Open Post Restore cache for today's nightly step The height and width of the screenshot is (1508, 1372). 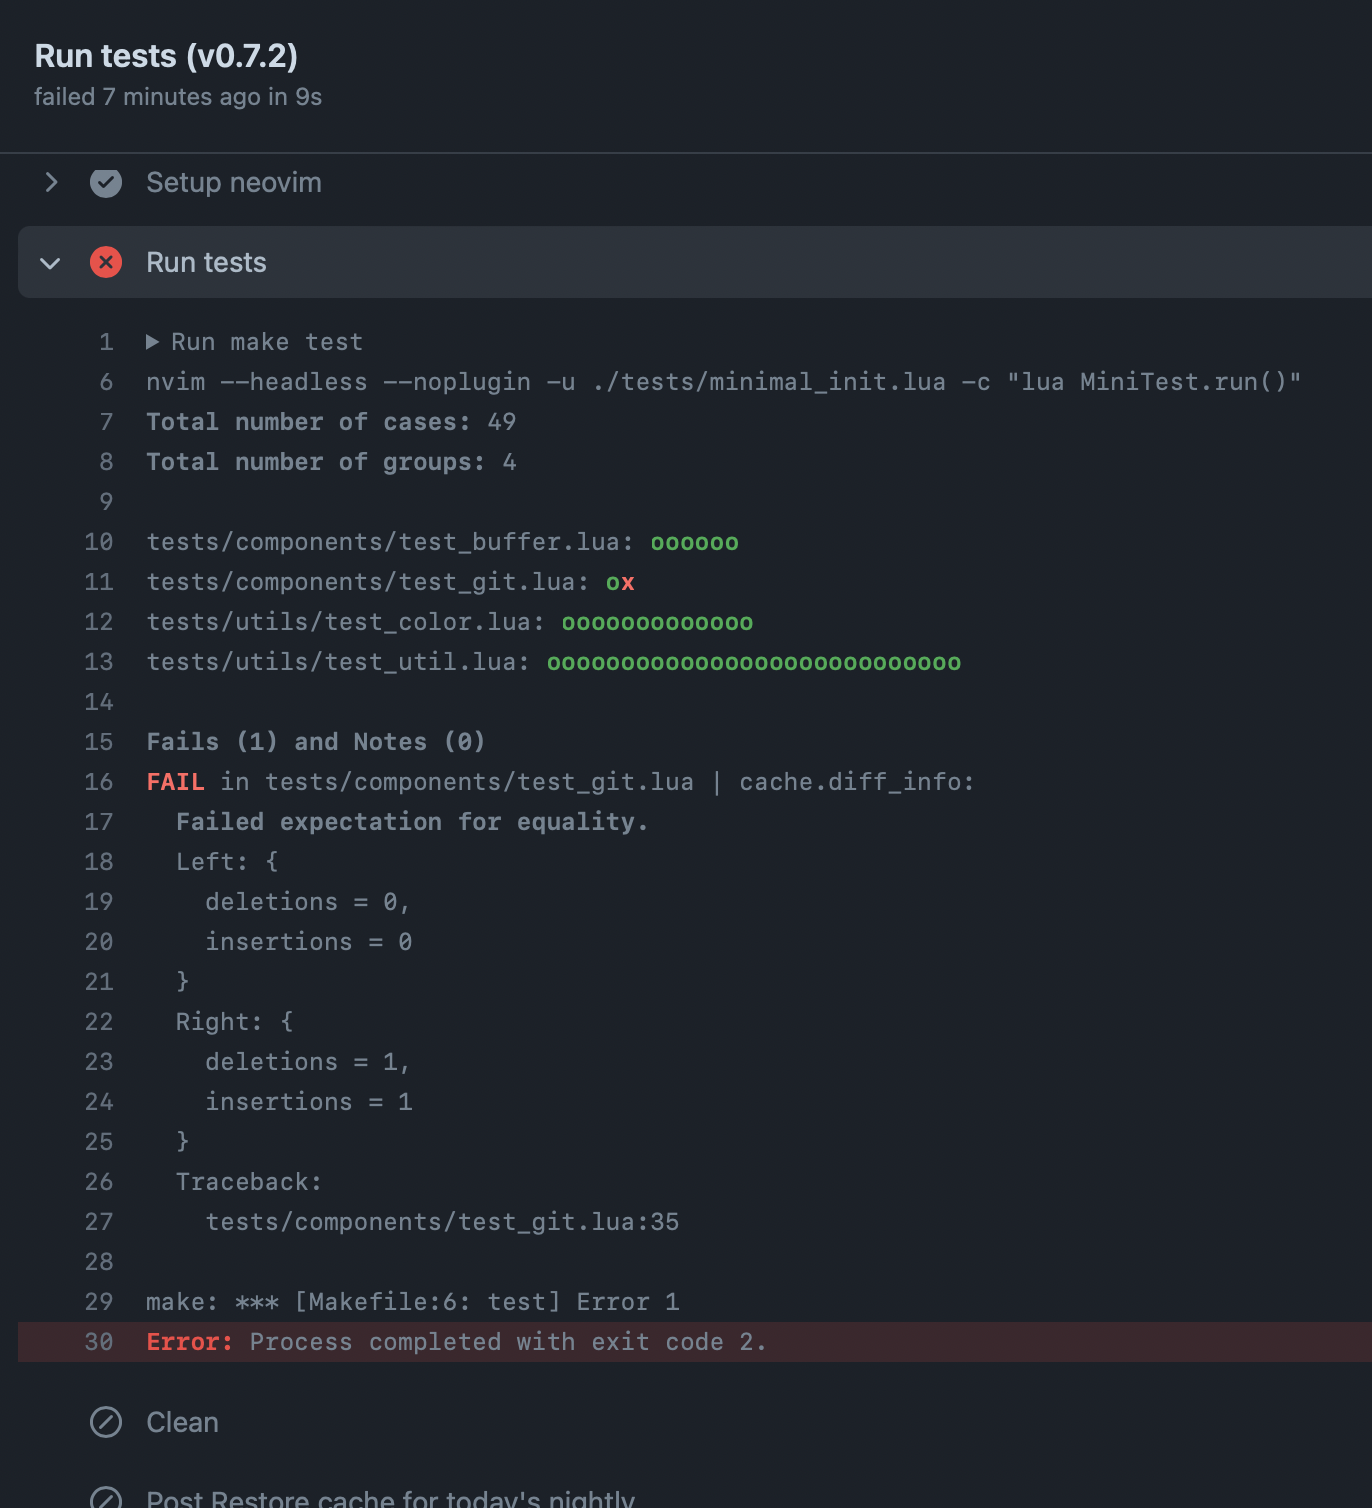tap(390, 1498)
